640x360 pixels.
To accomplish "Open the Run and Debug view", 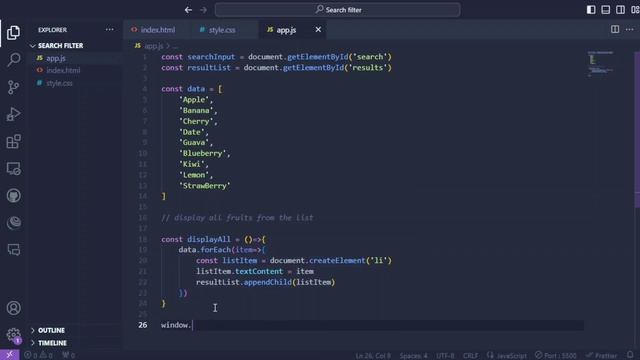I will 13,114.
